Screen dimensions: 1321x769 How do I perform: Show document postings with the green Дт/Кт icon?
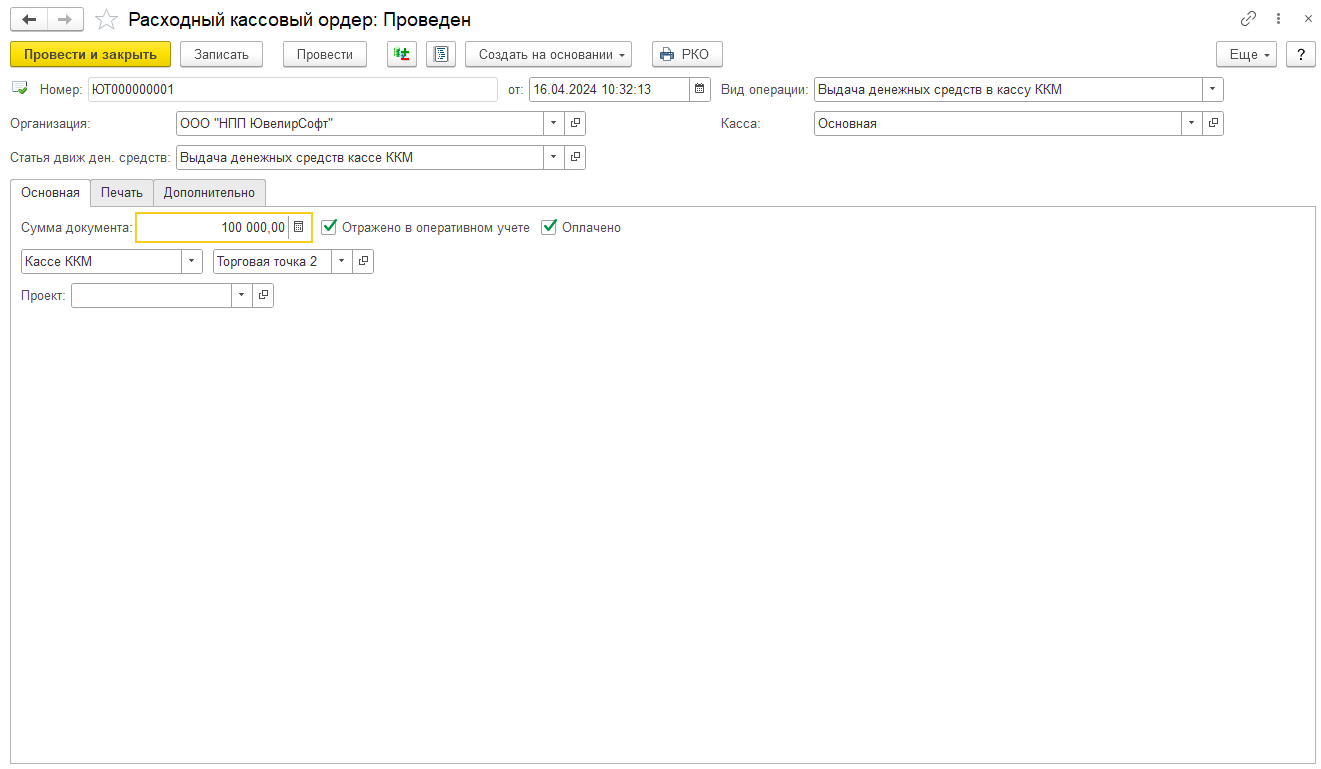click(x=402, y=54)
